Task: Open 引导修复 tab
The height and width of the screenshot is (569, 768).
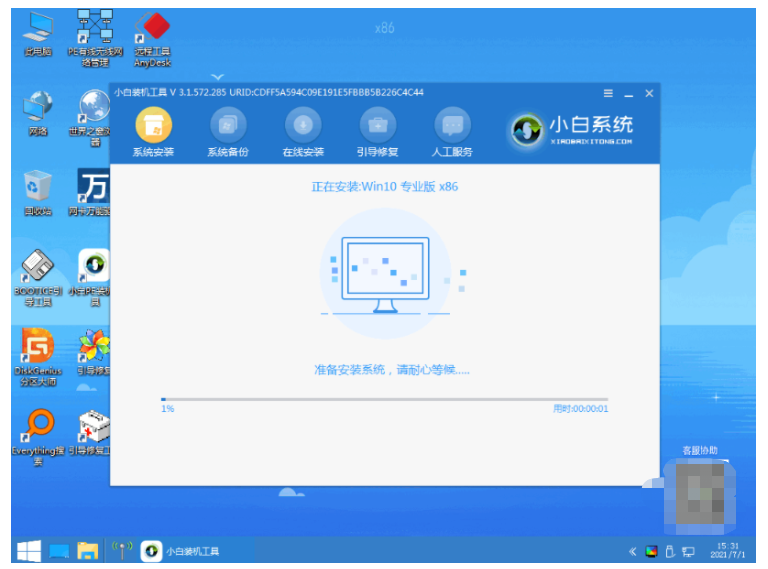Action: point(378,132)
